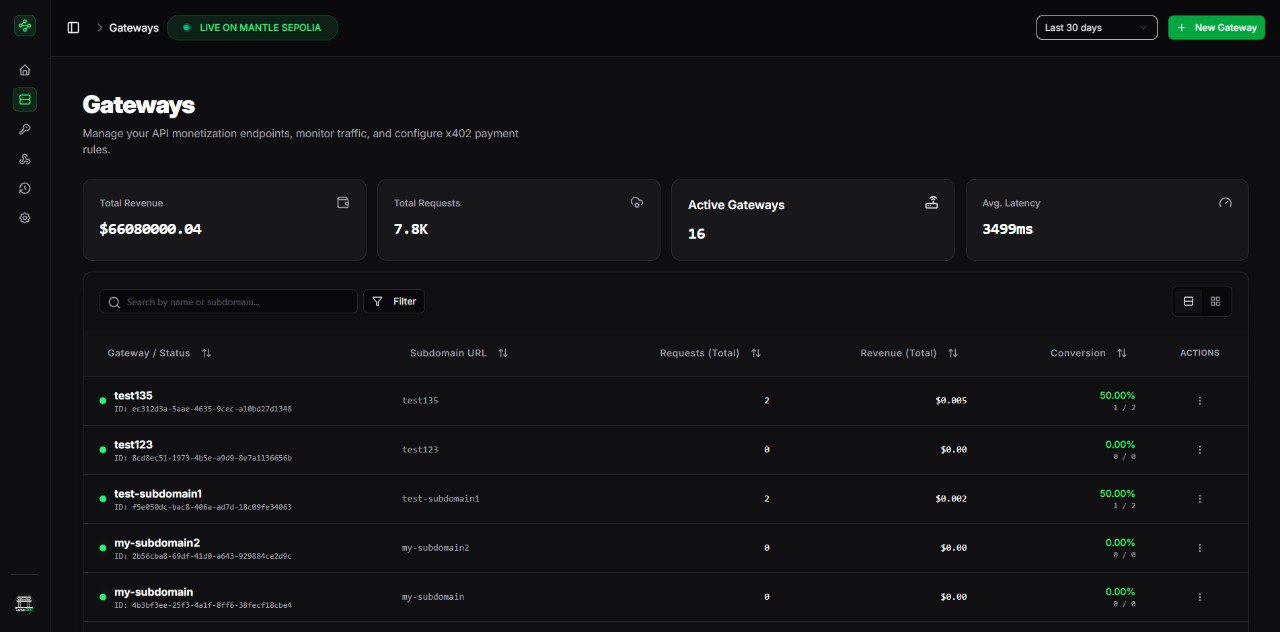Click the search by name or subdomain field
The width and height of the screenshot is (1280, 632).
click(228, 301)
